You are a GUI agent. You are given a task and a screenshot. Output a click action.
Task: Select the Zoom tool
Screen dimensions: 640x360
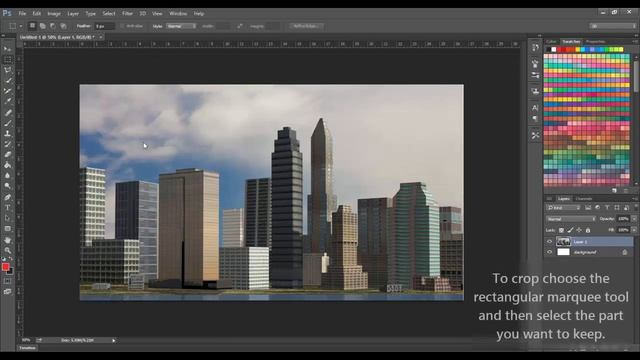(7, 250)
